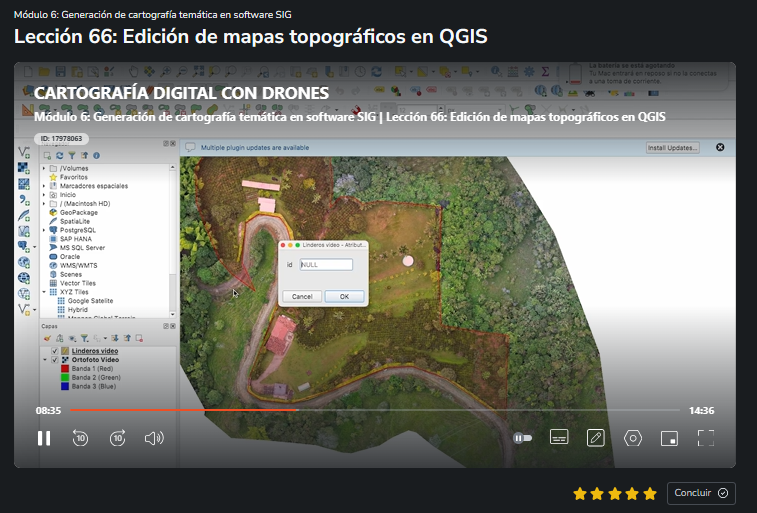Enable picture-in-picture mode
Image resolution: width=757 pixels, height=513 pixels.
pos(669,438)
